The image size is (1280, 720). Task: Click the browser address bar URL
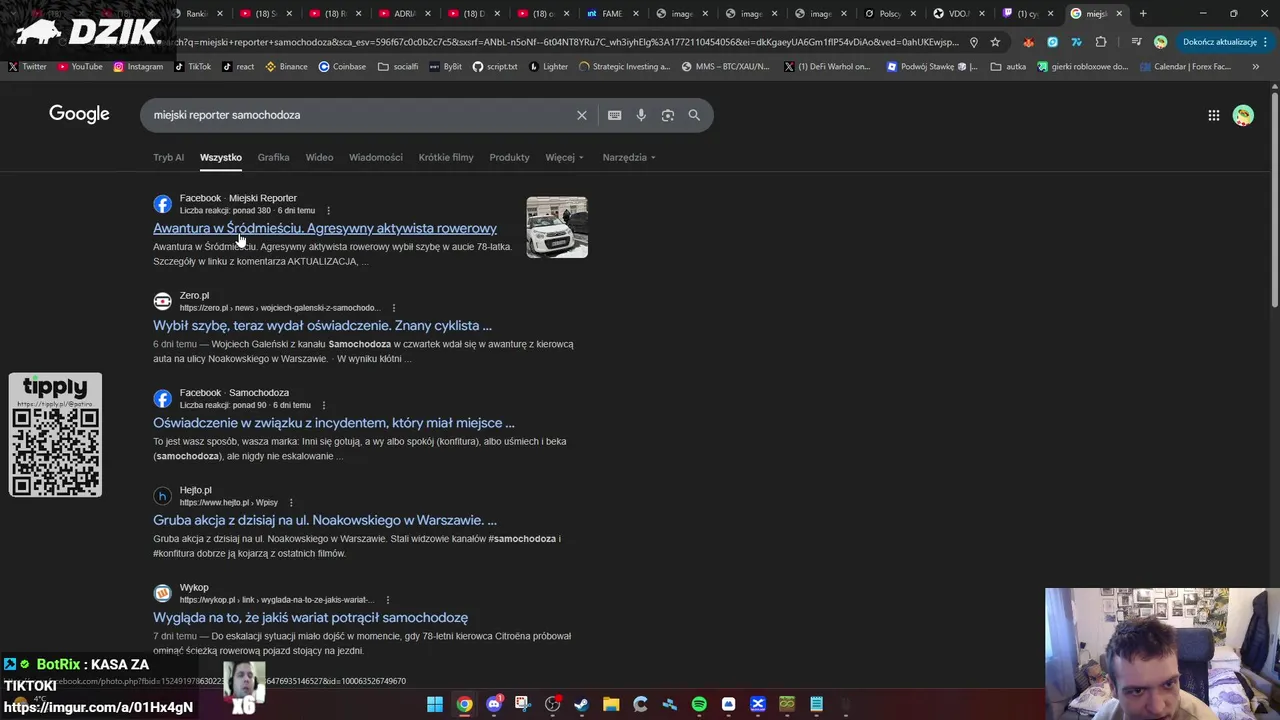(560, 42)
